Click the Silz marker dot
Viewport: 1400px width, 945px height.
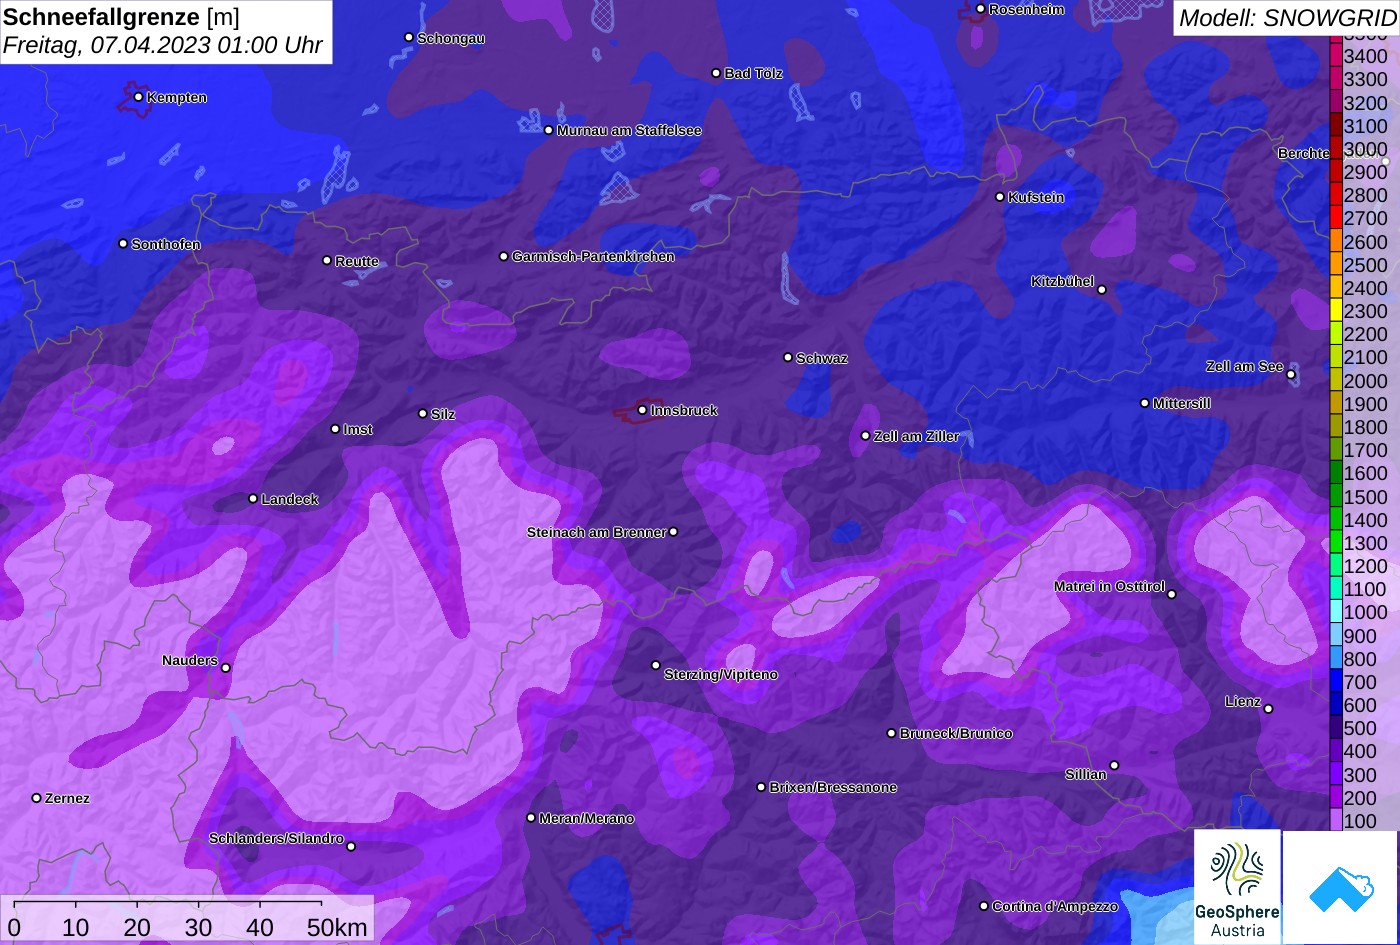click(x=423, y=413)
